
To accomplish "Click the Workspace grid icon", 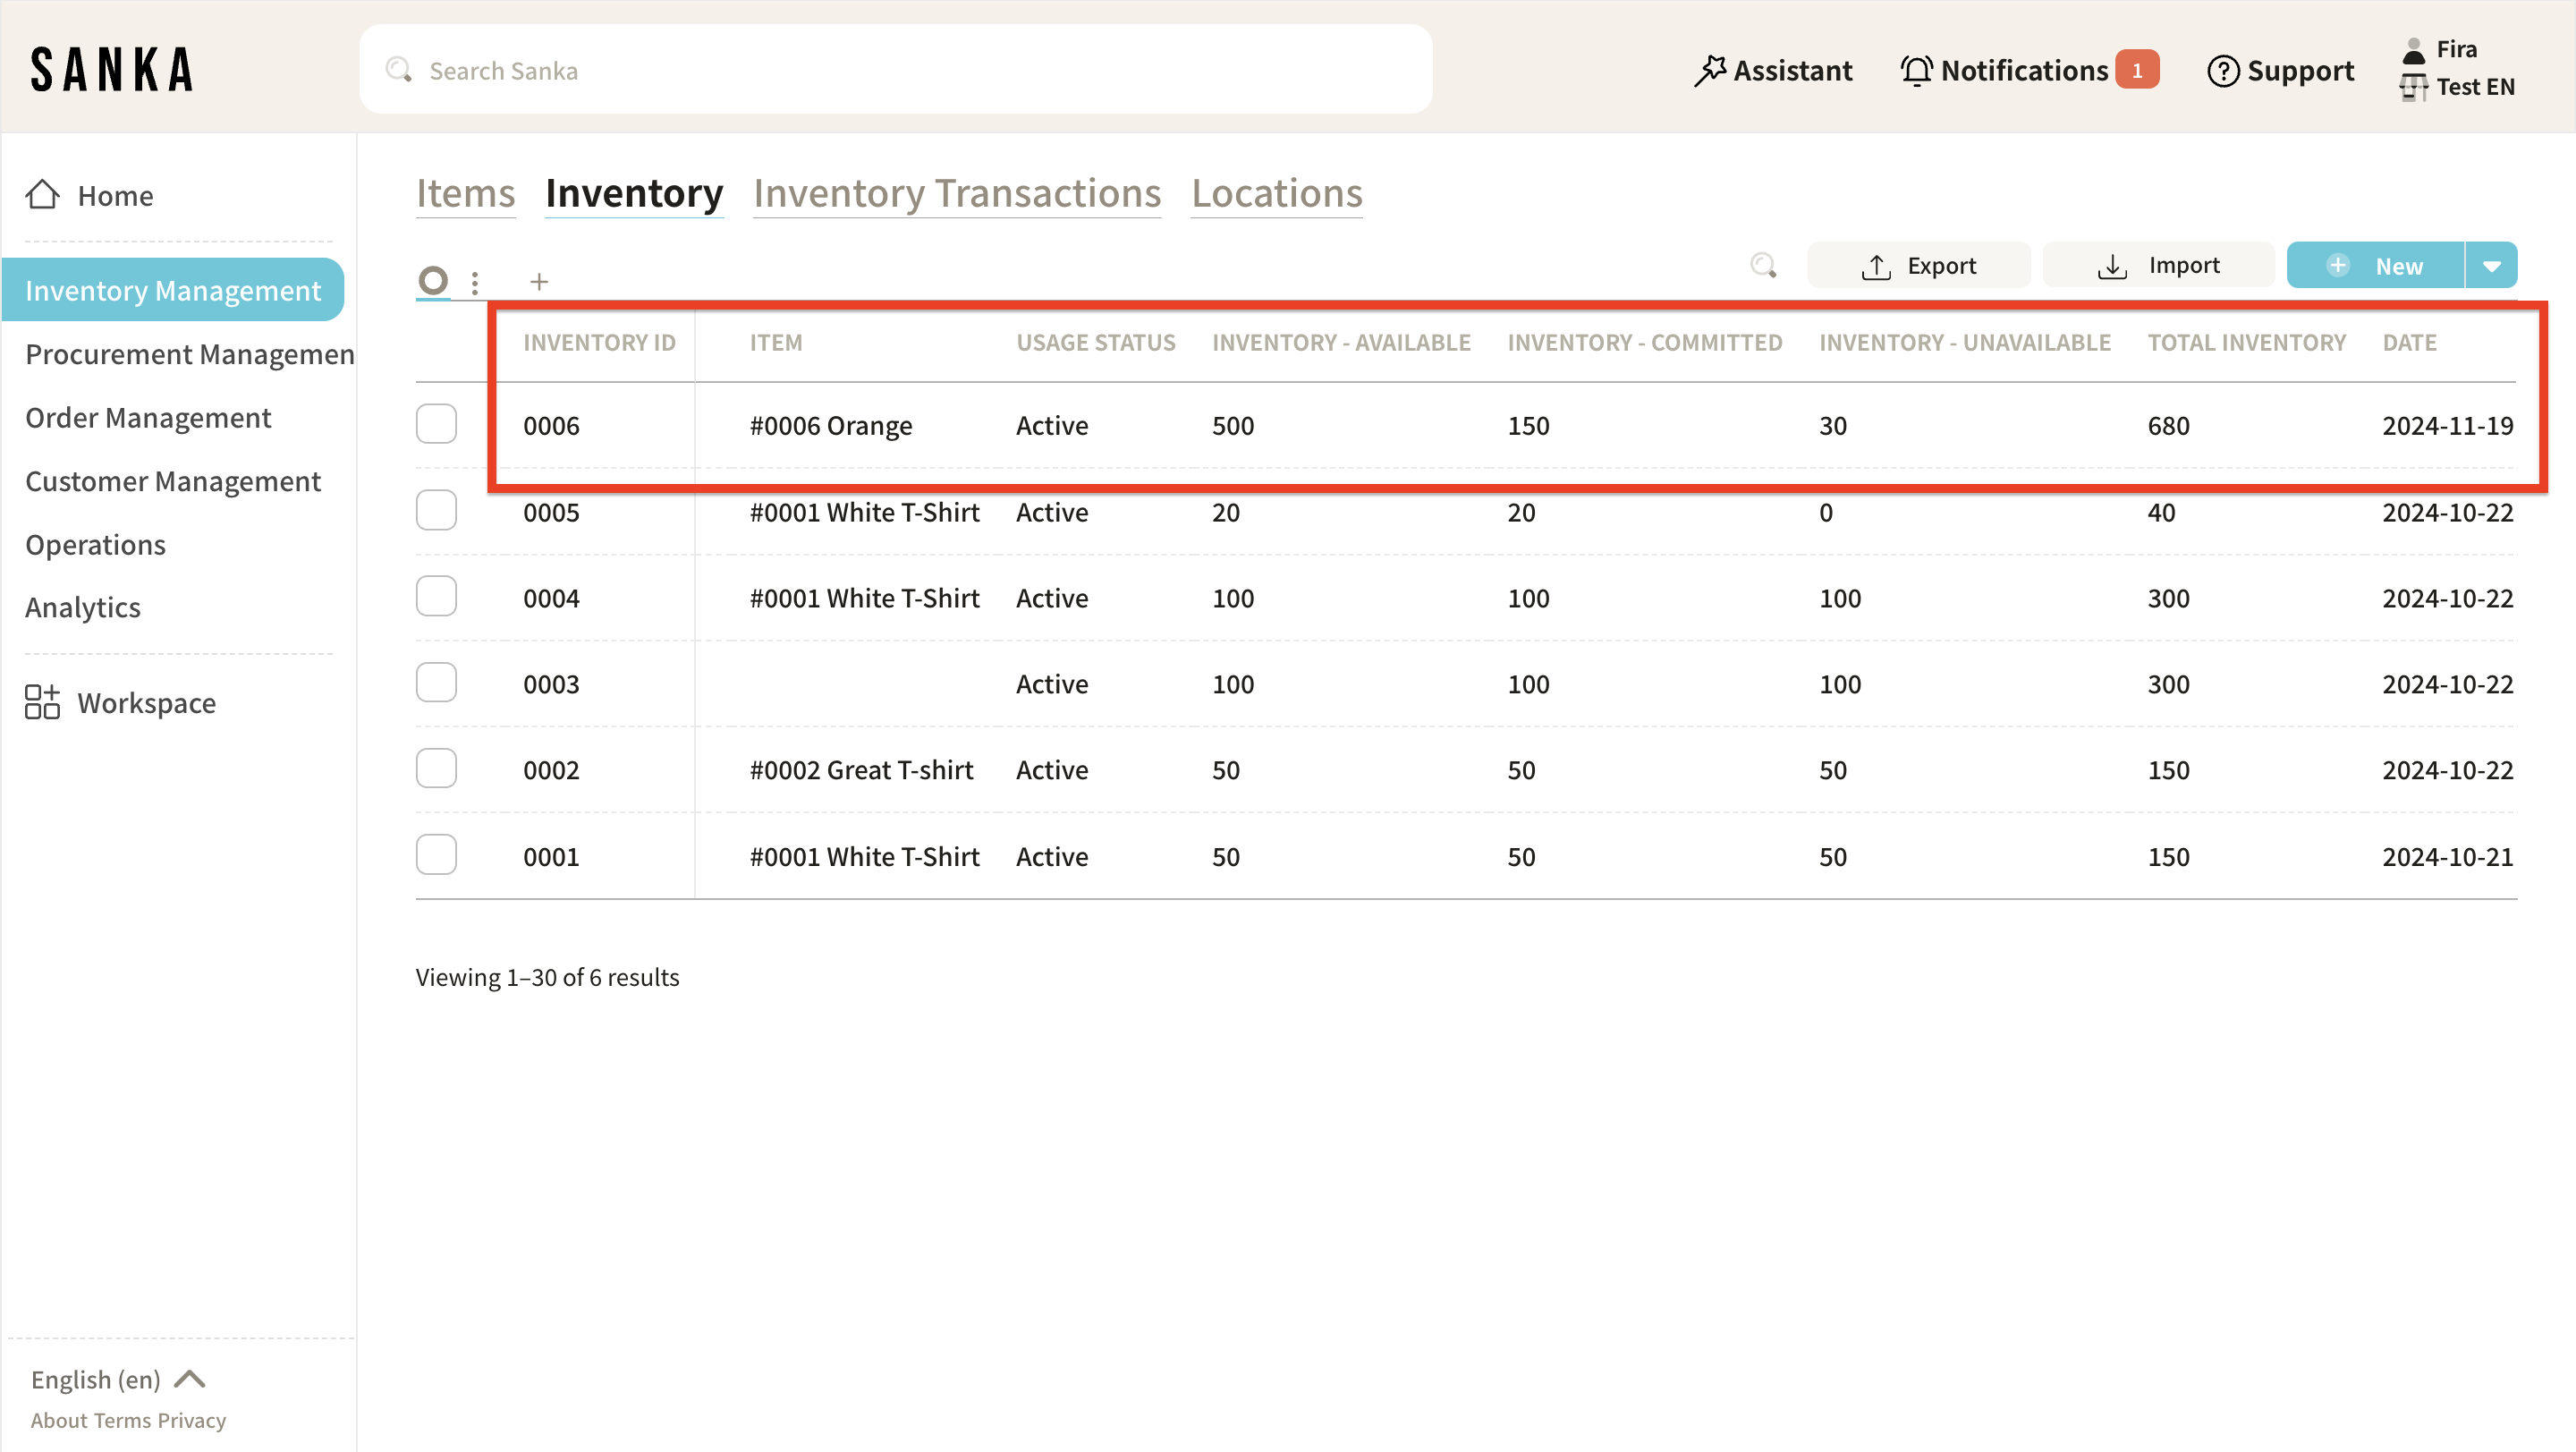I will click(x=42, y=702).
